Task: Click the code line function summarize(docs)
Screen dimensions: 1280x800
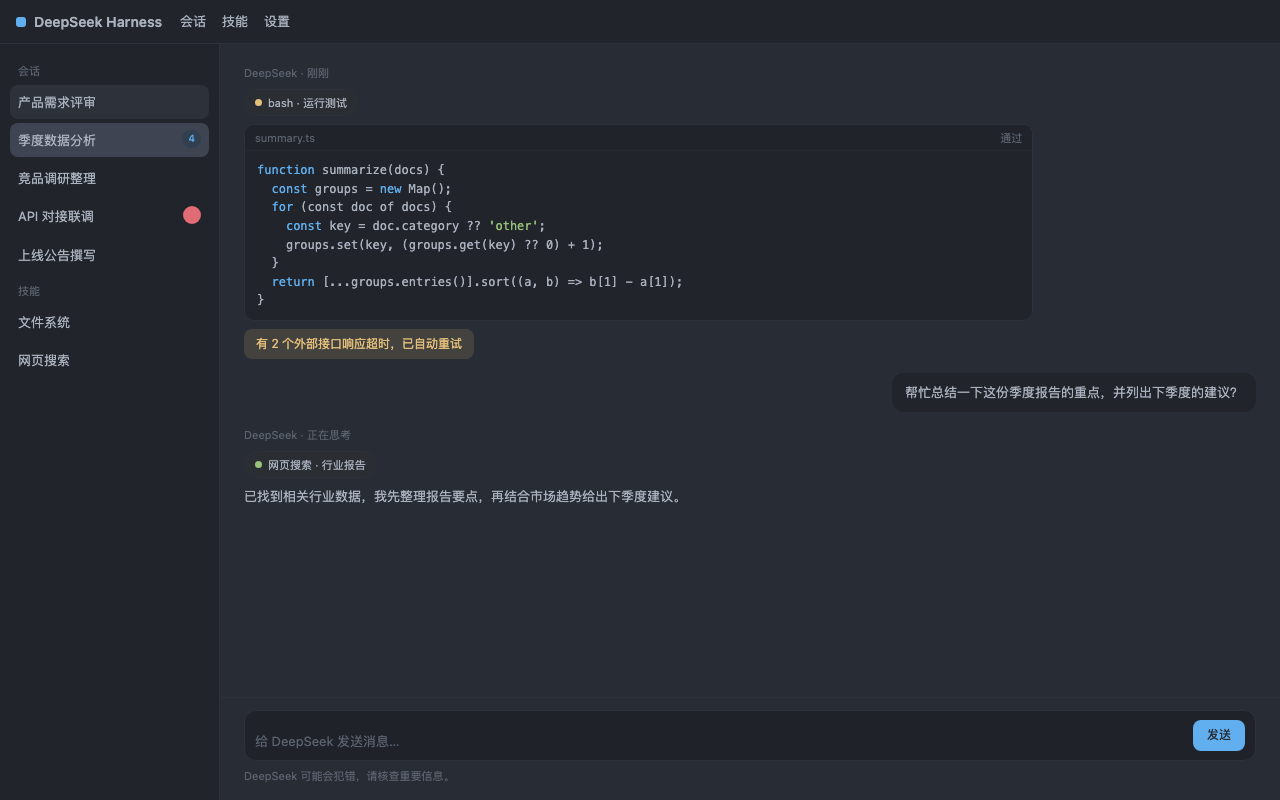Action: 351,170
